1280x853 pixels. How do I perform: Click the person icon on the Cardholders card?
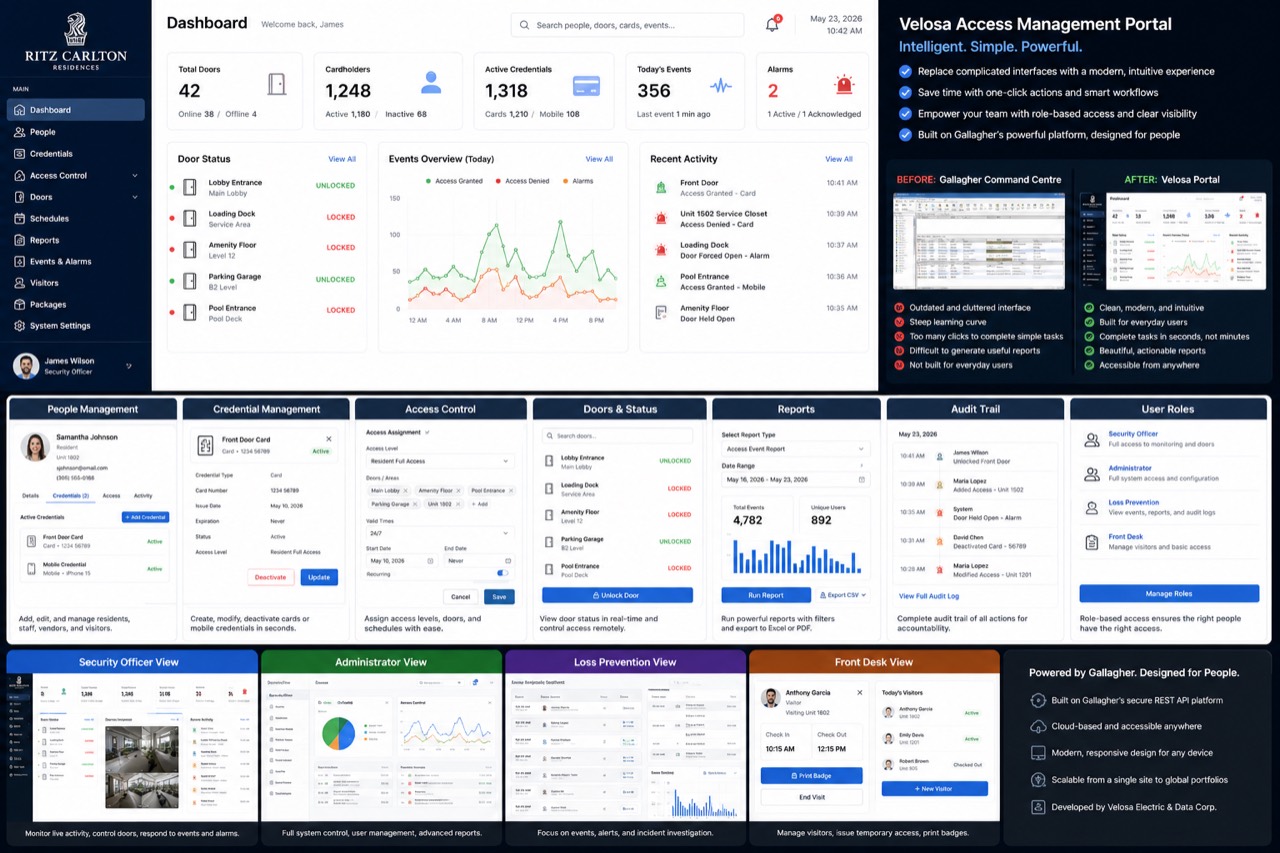tap(431, 83)
